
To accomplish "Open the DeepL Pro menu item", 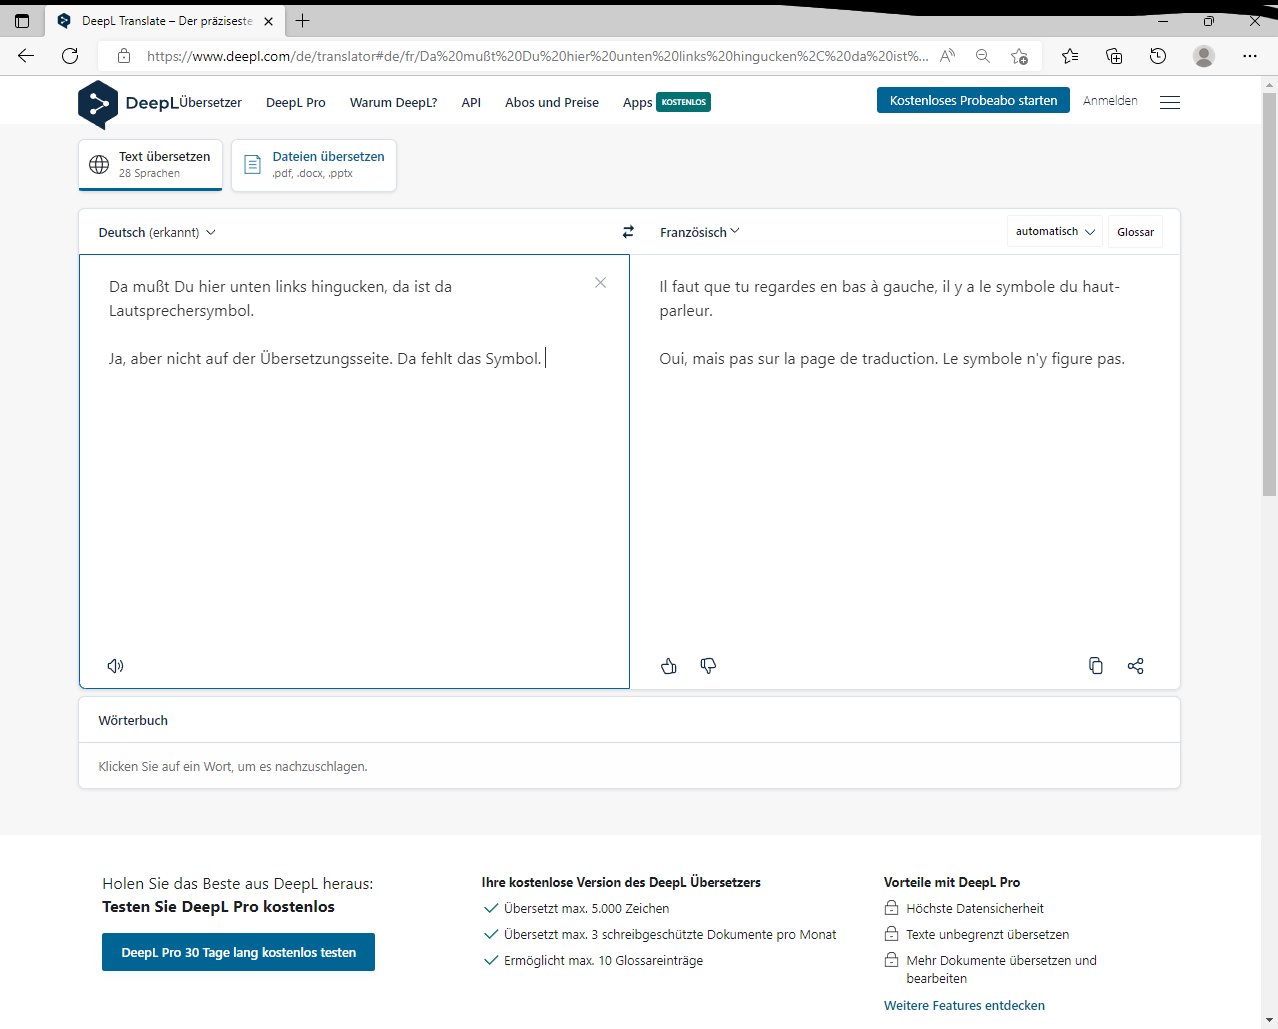I will pyautogui.click(x=296, y=102).
